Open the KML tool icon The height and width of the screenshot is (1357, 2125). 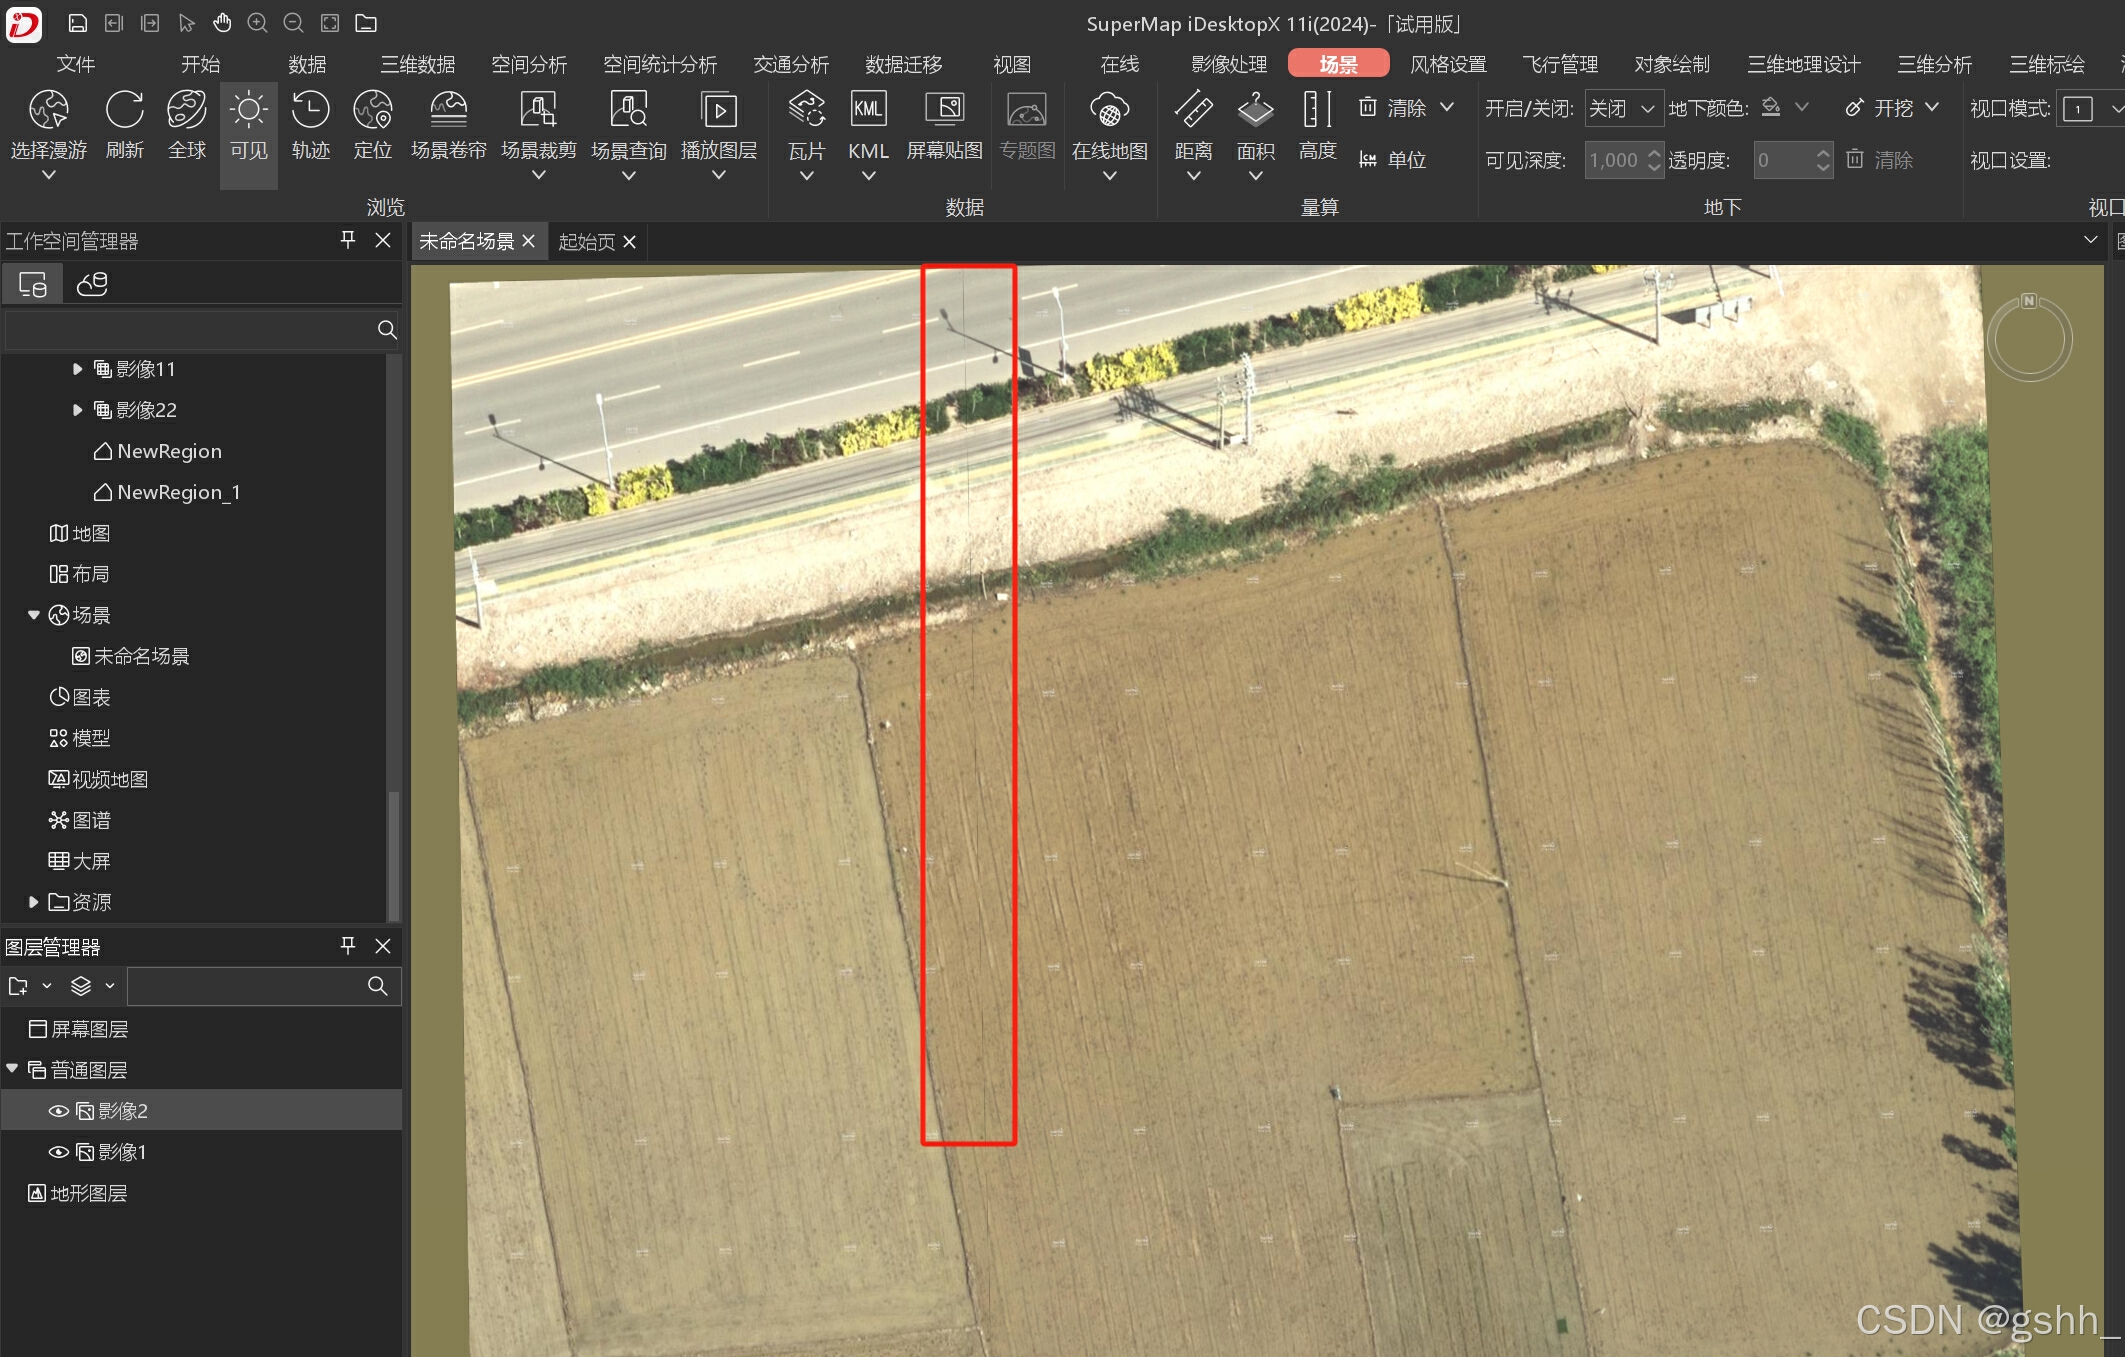coord(867,110)
